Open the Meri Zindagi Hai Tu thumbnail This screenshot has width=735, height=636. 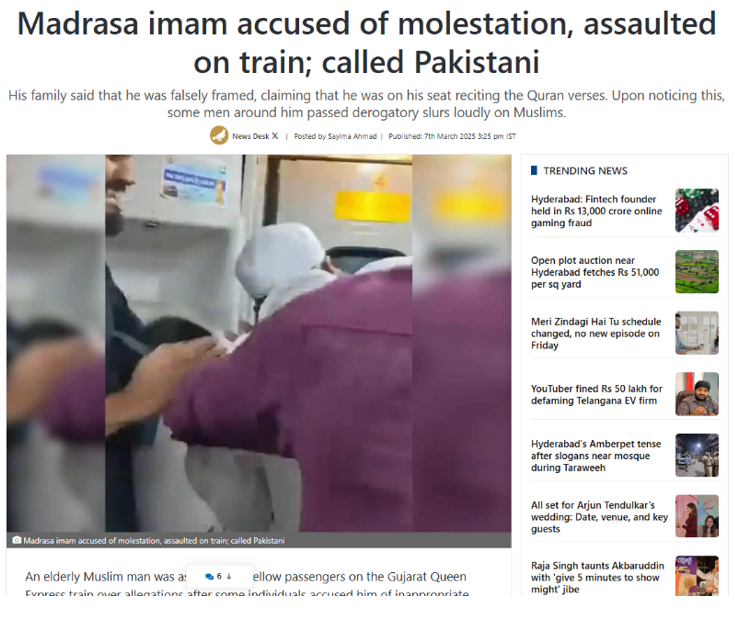(697, 333)
